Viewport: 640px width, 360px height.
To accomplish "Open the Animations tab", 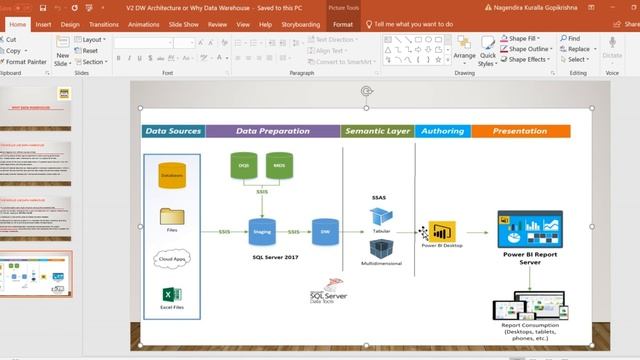I will pyautogui.click(x=144, y=24).
